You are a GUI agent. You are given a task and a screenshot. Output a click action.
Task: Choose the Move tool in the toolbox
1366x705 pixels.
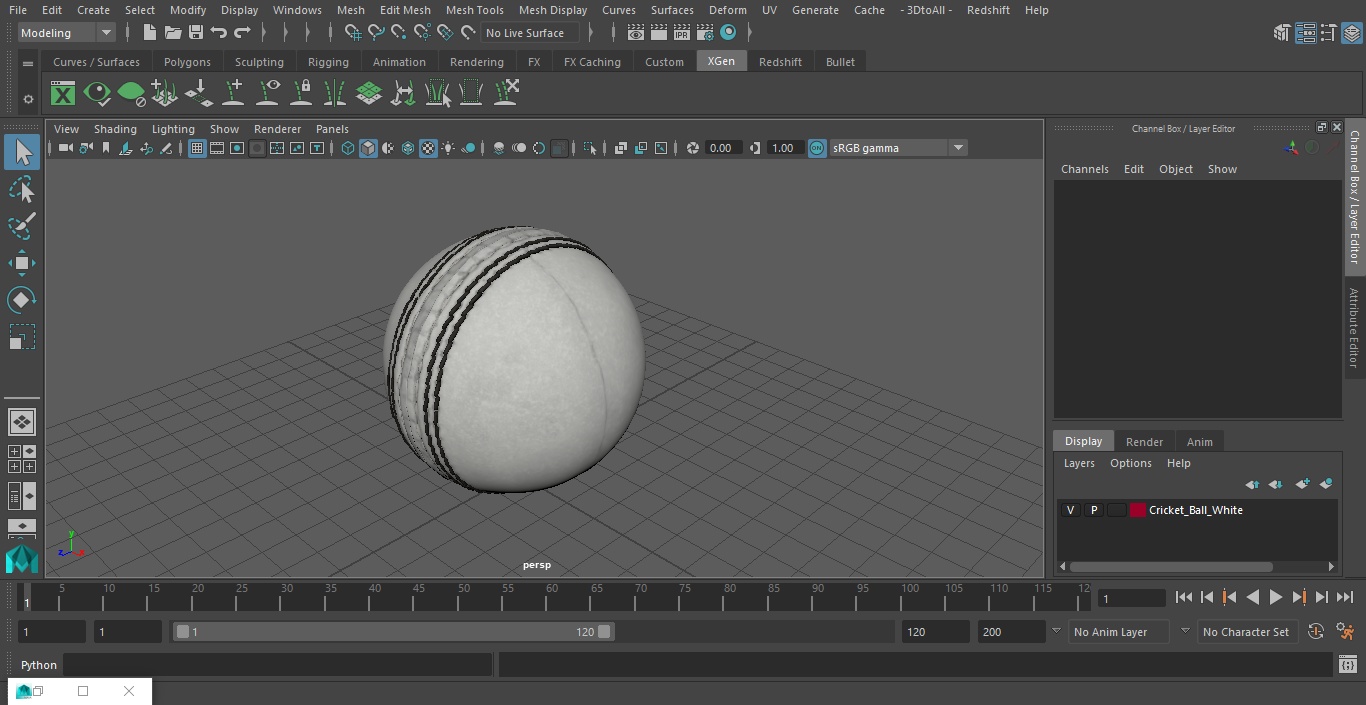tap(21, 263)
